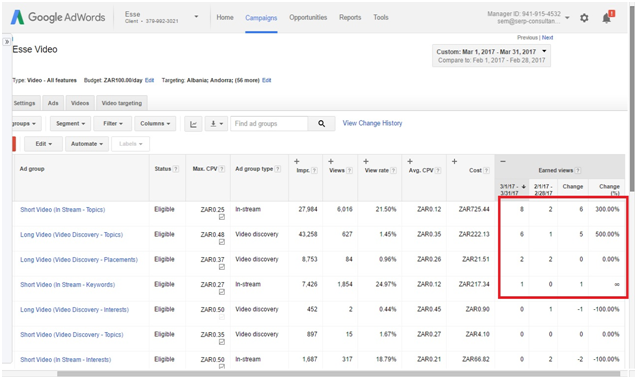Click the ZAR725.44 cost cell
The width and height of the screenshot is (637, 379).
[x=474, y=209]
